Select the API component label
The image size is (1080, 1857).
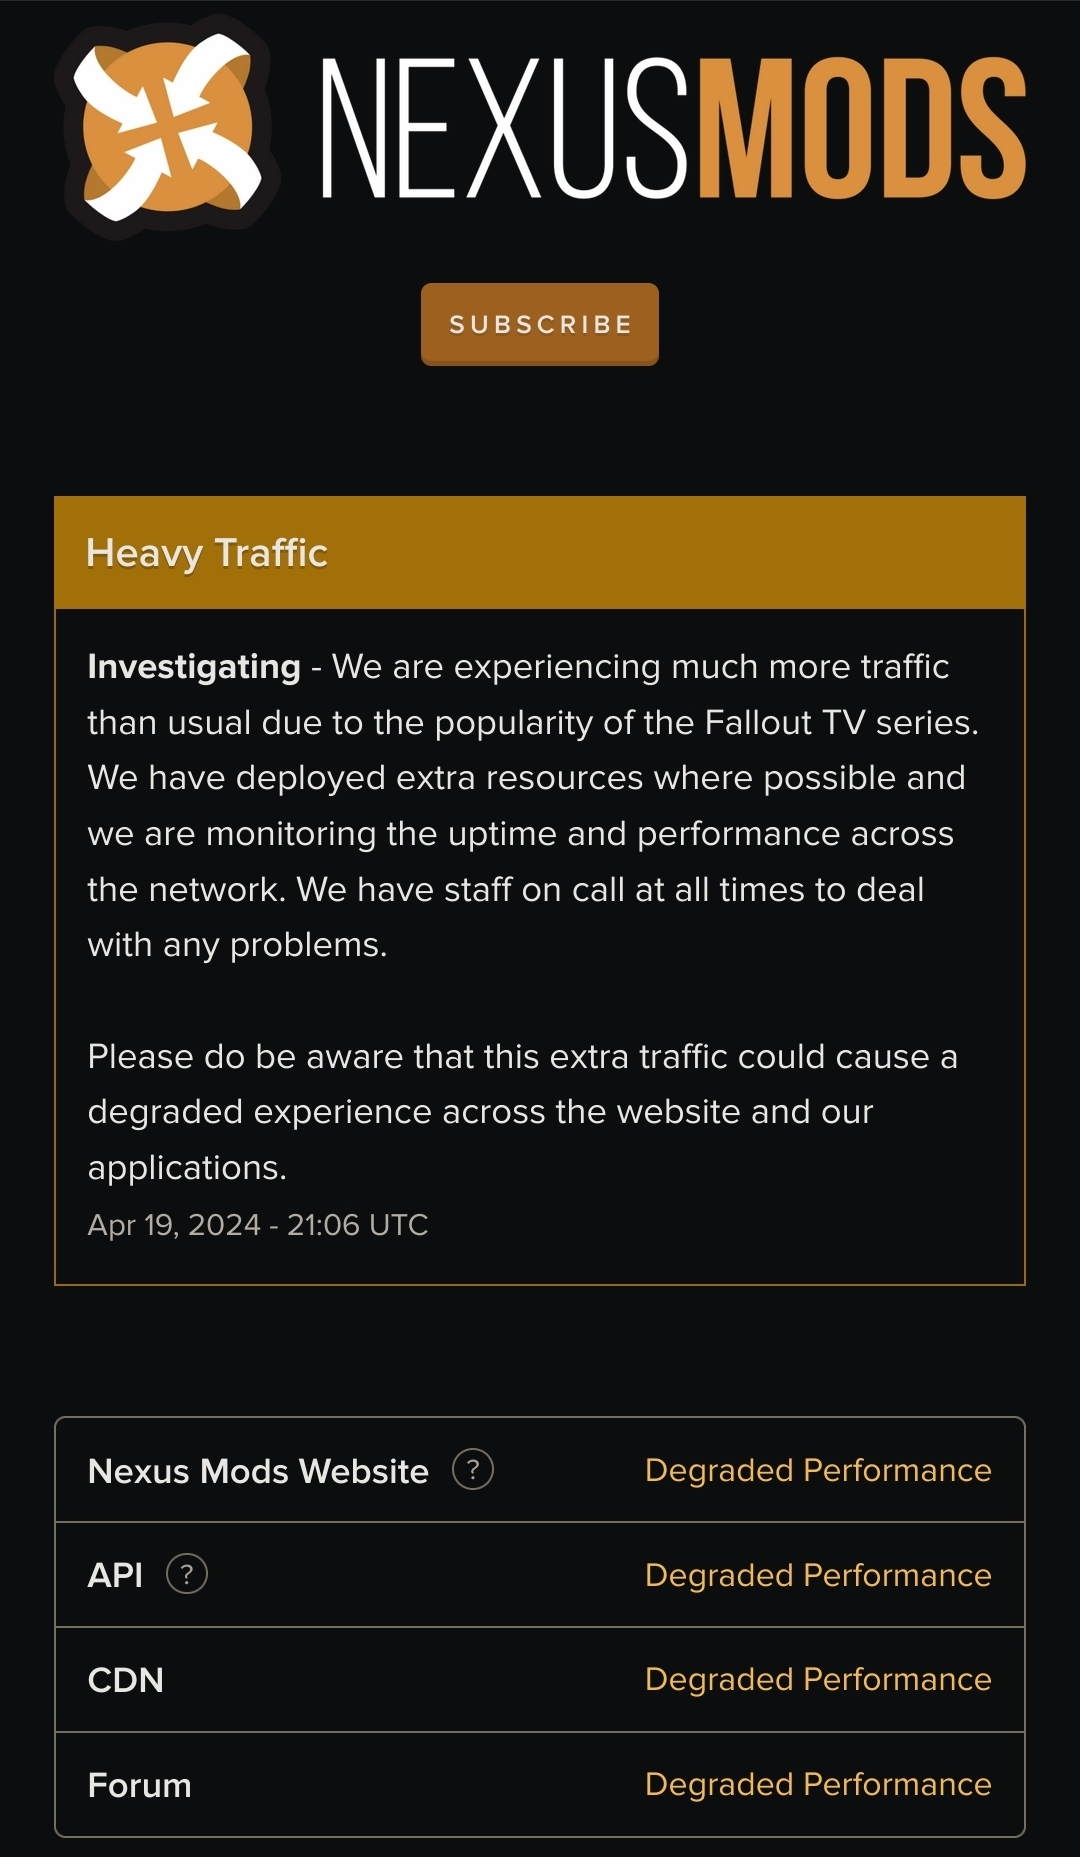coord(115,1575)
